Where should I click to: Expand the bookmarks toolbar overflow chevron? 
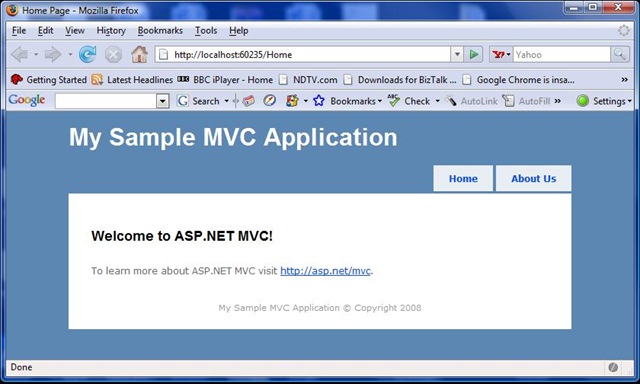tap(624, 80)
